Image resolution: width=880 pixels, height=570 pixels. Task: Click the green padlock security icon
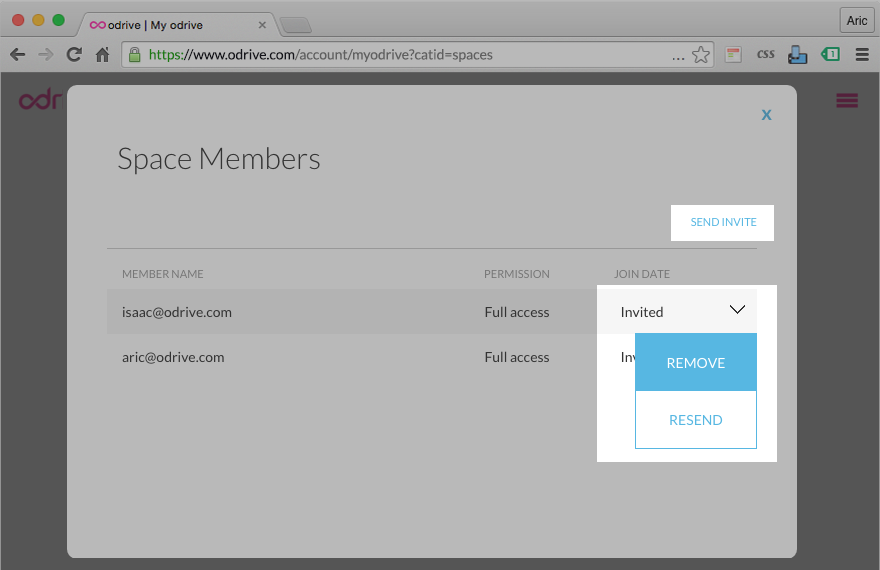coord(135,55)
